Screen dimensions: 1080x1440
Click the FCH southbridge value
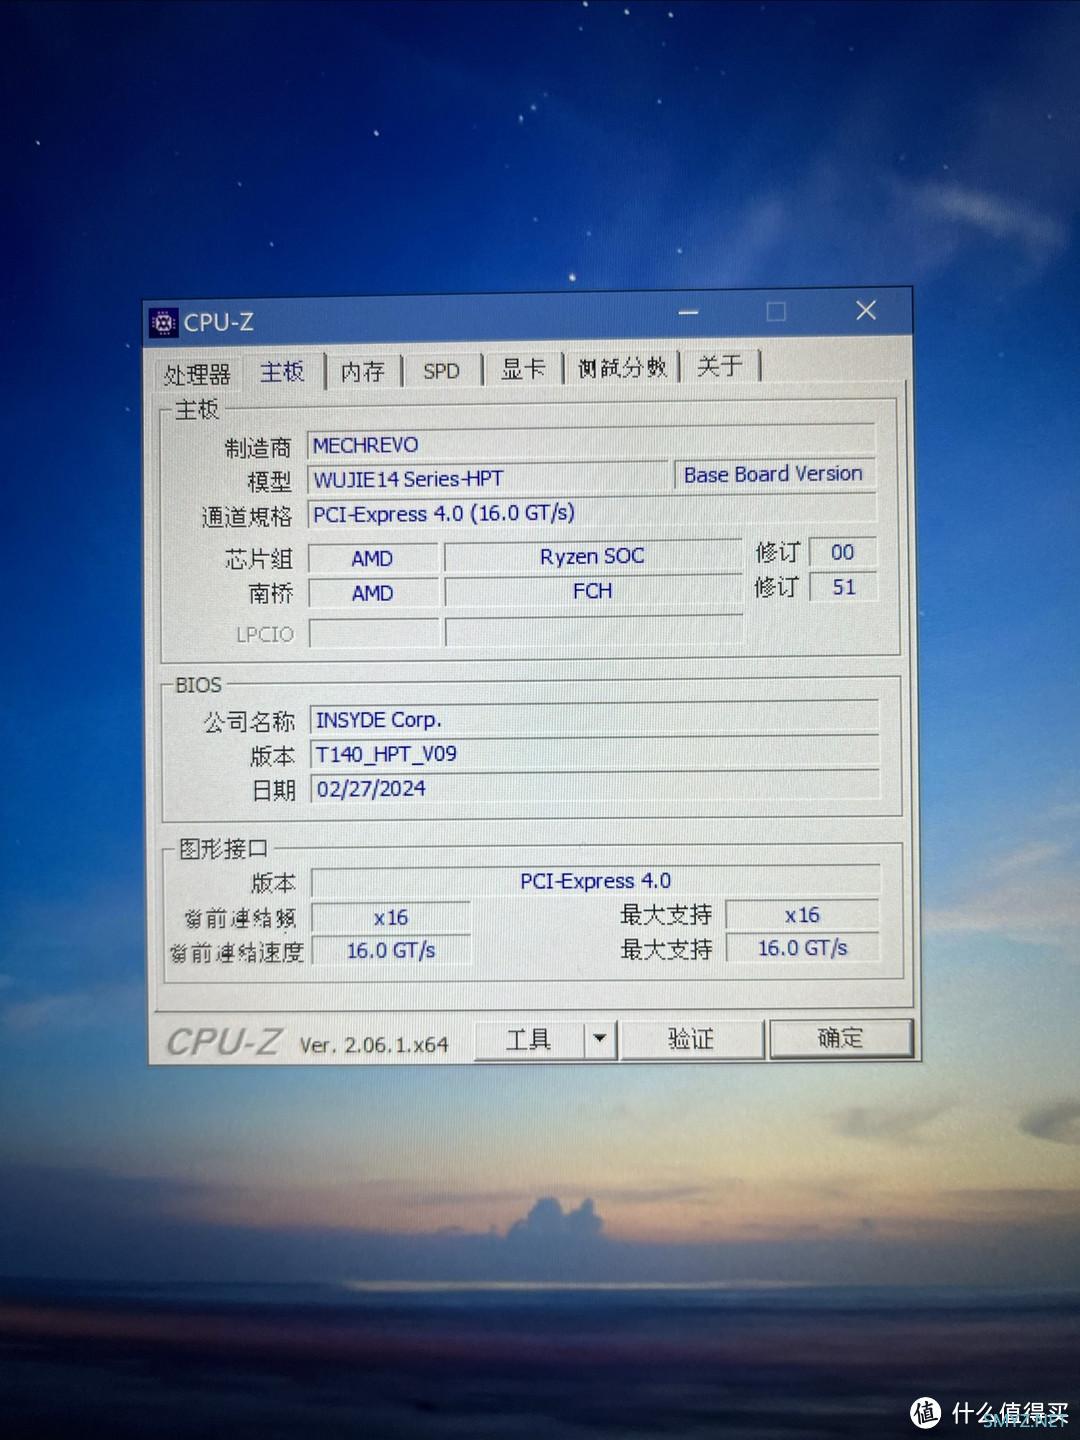pyautogui.click(x=592, y=591)
